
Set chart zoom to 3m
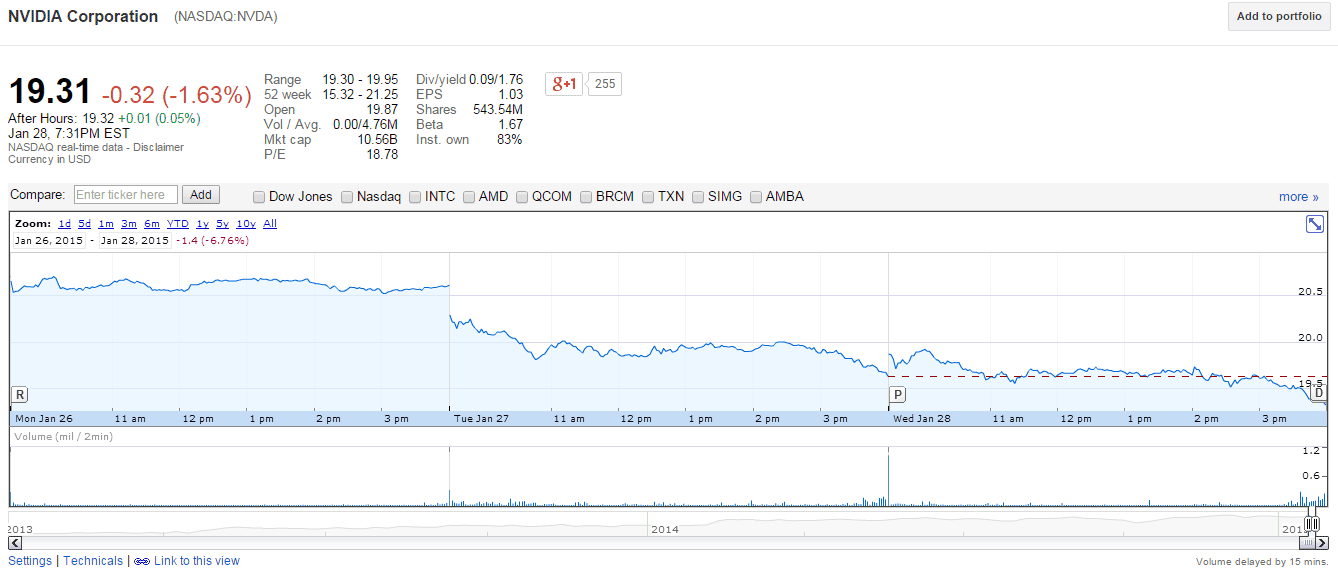[x=128, y=224]
